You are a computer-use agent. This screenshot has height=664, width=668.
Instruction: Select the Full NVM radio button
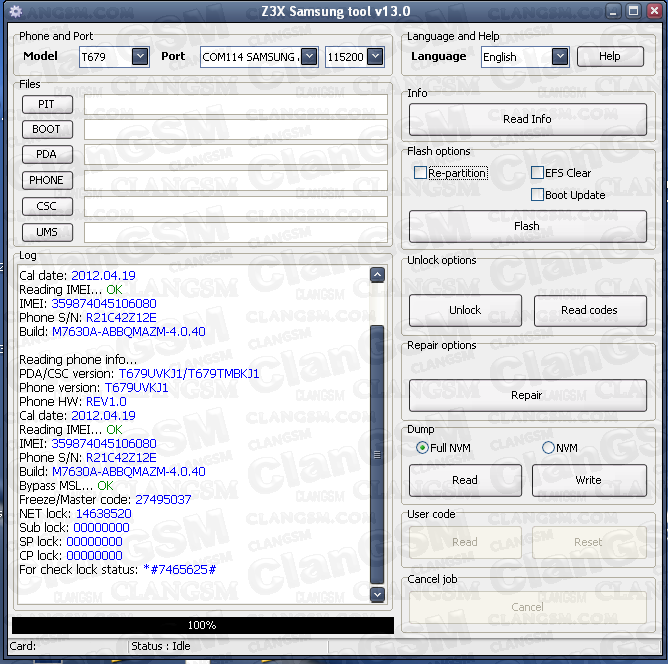[x=422, y=448]
